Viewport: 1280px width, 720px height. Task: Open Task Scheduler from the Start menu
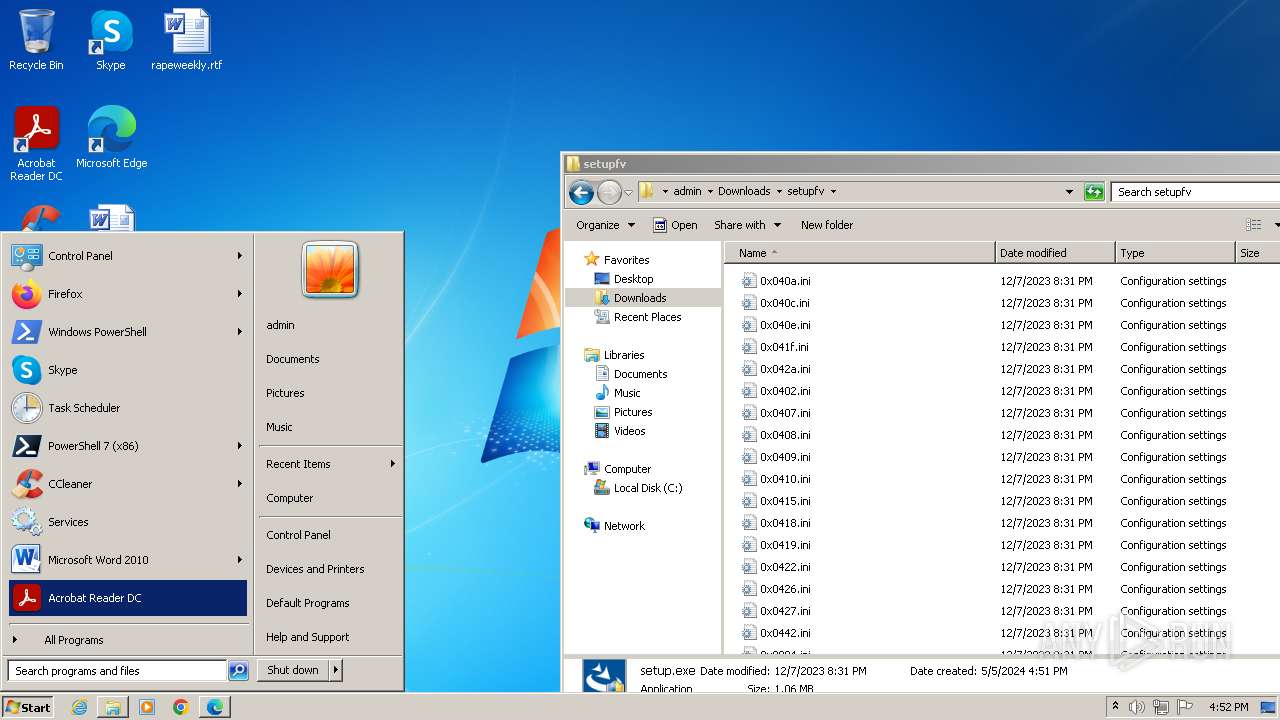(x=127, y=408)
